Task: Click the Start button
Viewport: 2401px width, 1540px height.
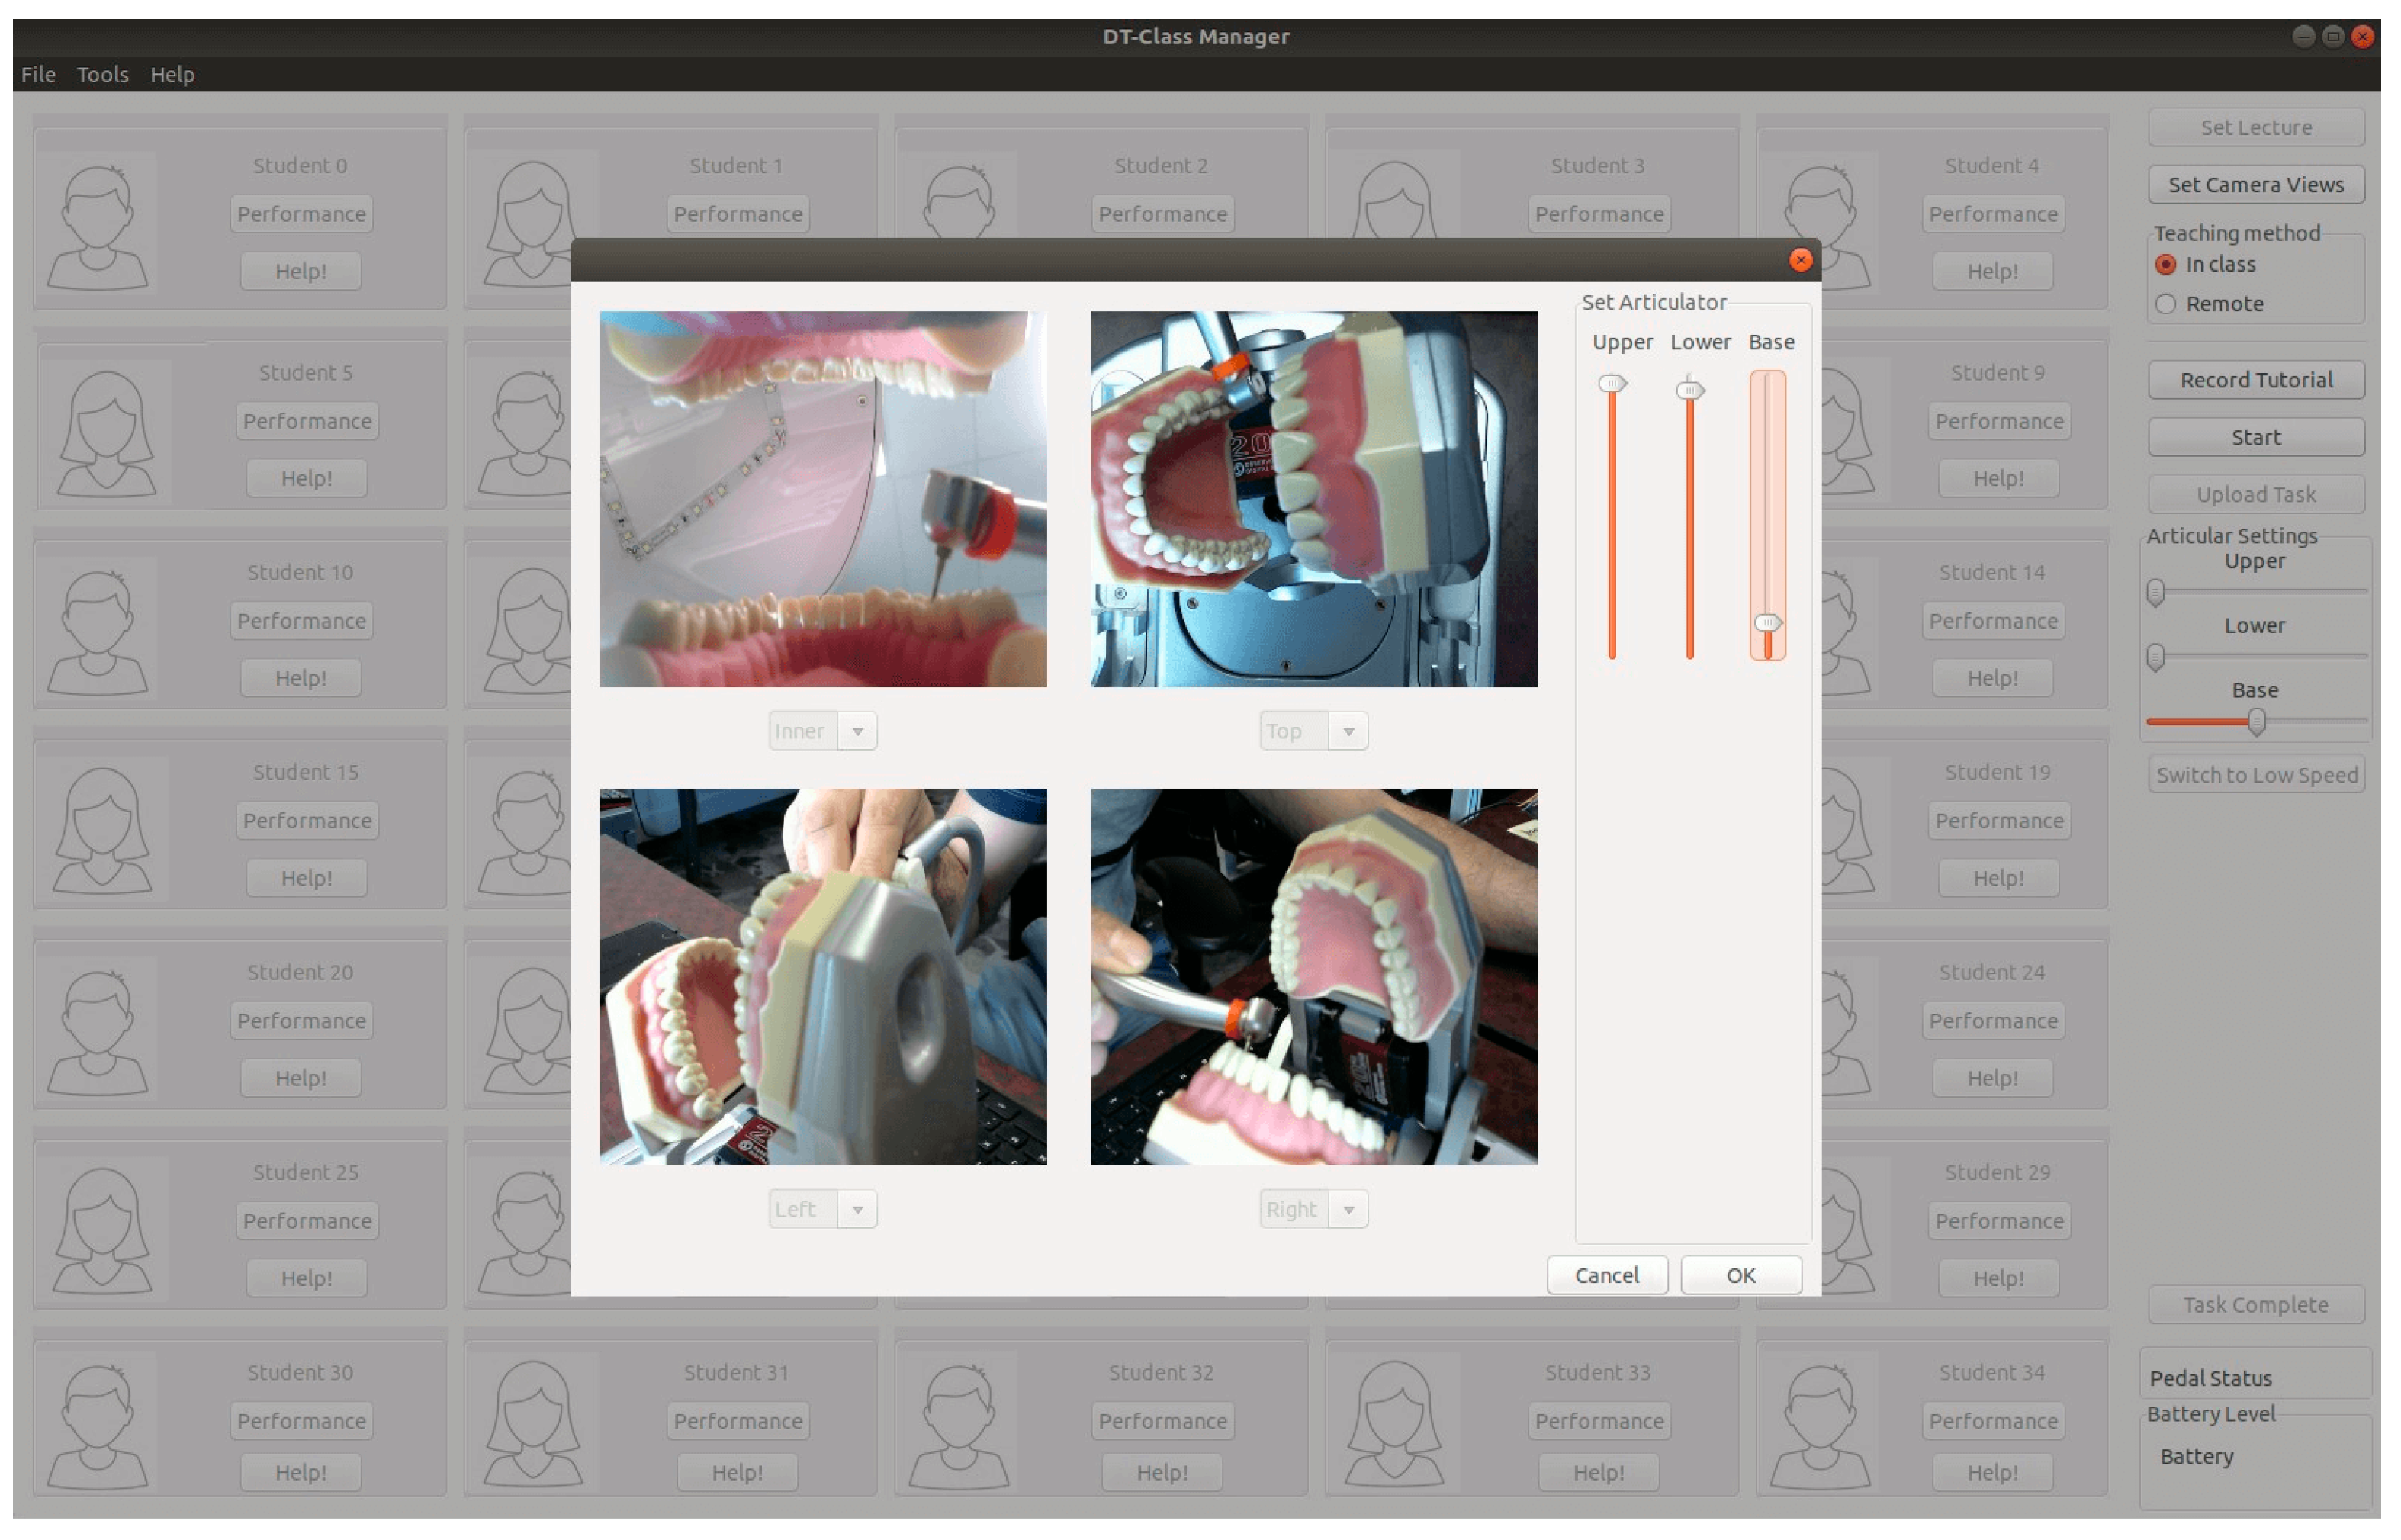Action: click(2256, 438)
